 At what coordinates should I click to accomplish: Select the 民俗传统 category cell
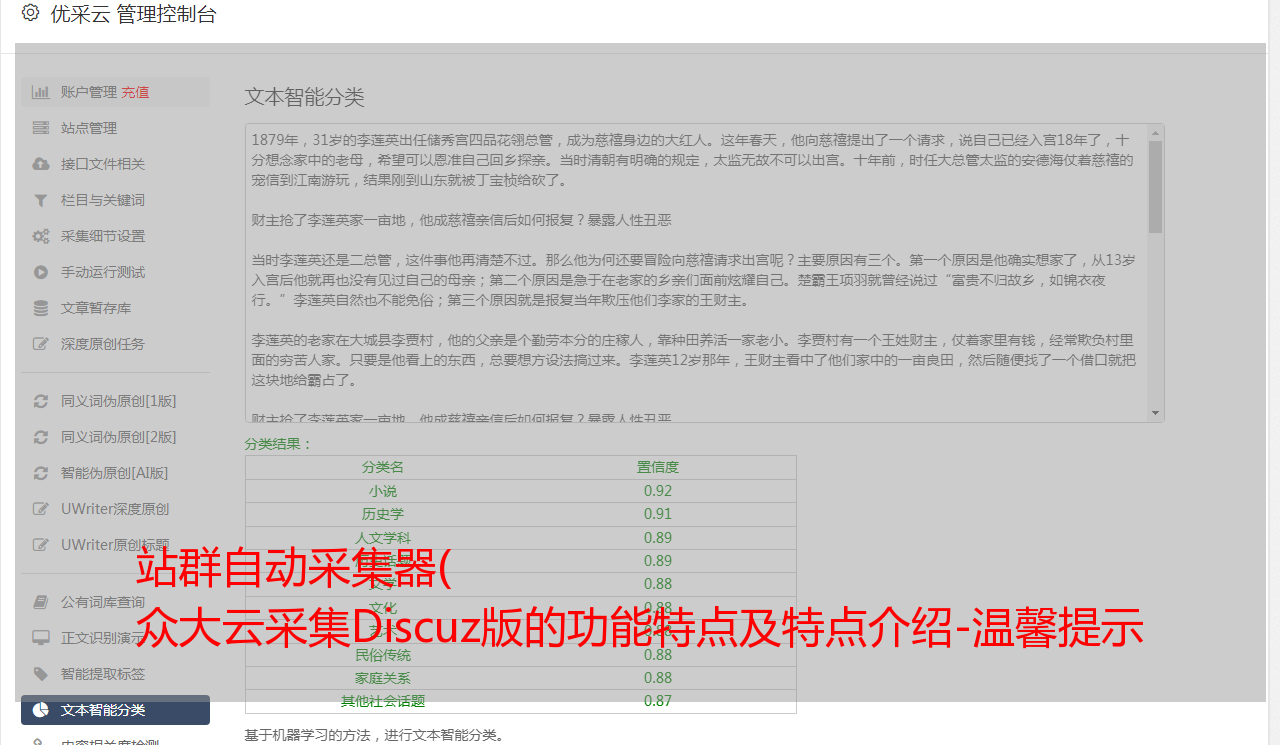tap(383, 655)
